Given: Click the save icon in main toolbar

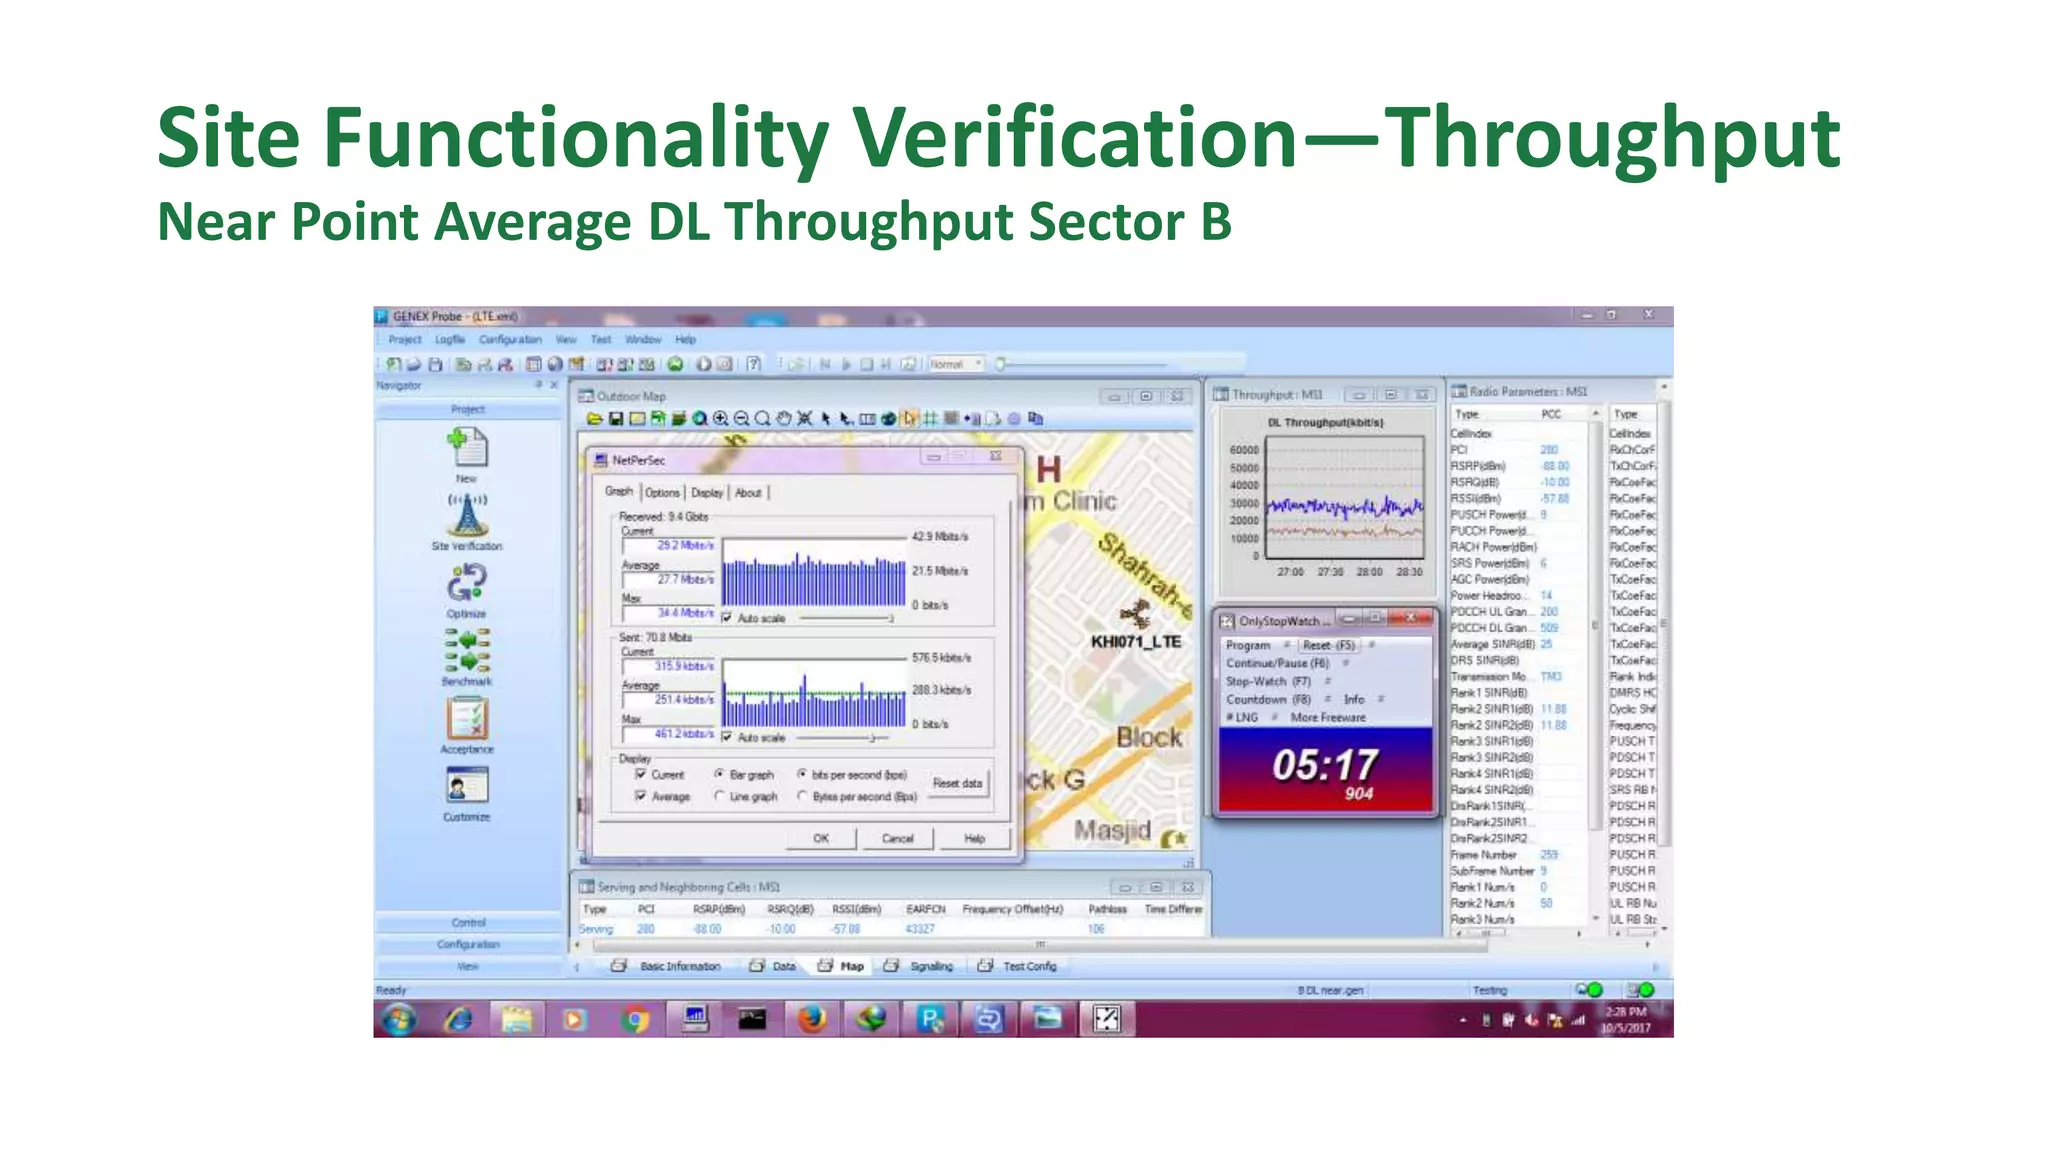Looking at the screenshot, I should (x=435, y=364).
